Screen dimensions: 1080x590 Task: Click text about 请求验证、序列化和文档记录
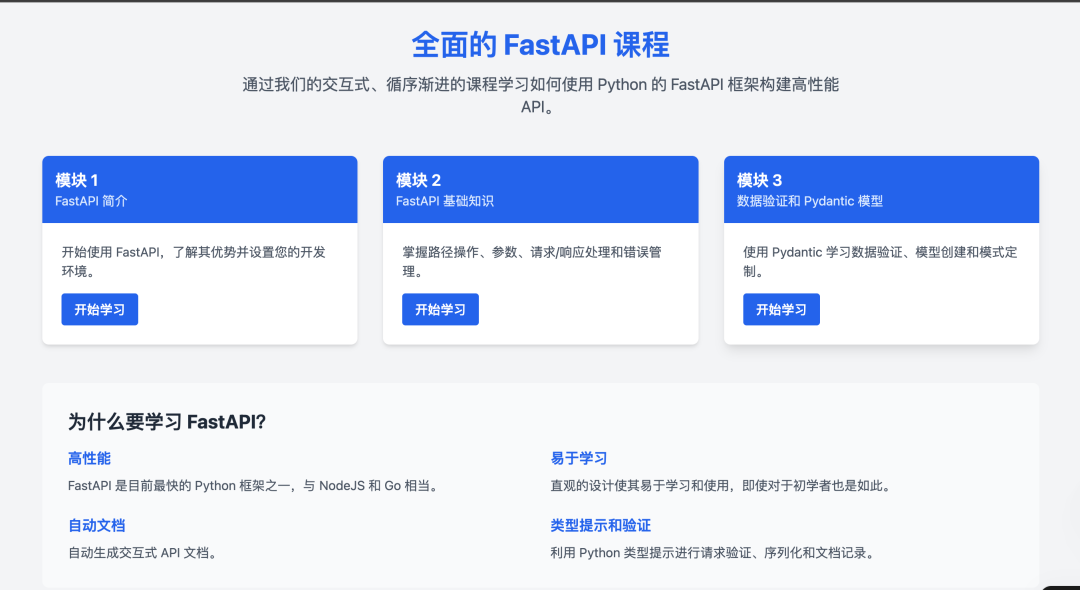713,552
